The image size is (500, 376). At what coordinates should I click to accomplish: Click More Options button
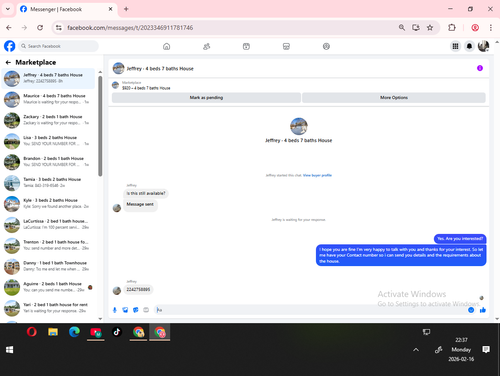[x=394, y=98]
